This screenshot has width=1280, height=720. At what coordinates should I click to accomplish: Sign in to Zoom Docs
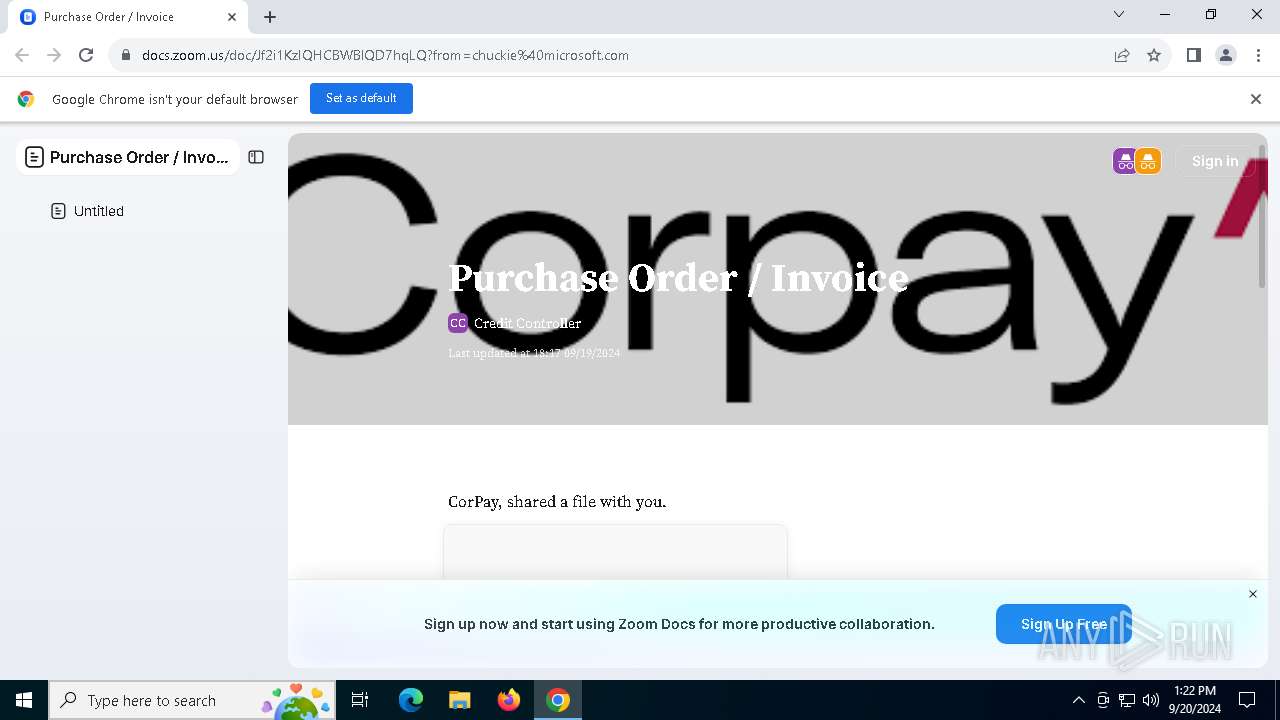point(1214,161)
